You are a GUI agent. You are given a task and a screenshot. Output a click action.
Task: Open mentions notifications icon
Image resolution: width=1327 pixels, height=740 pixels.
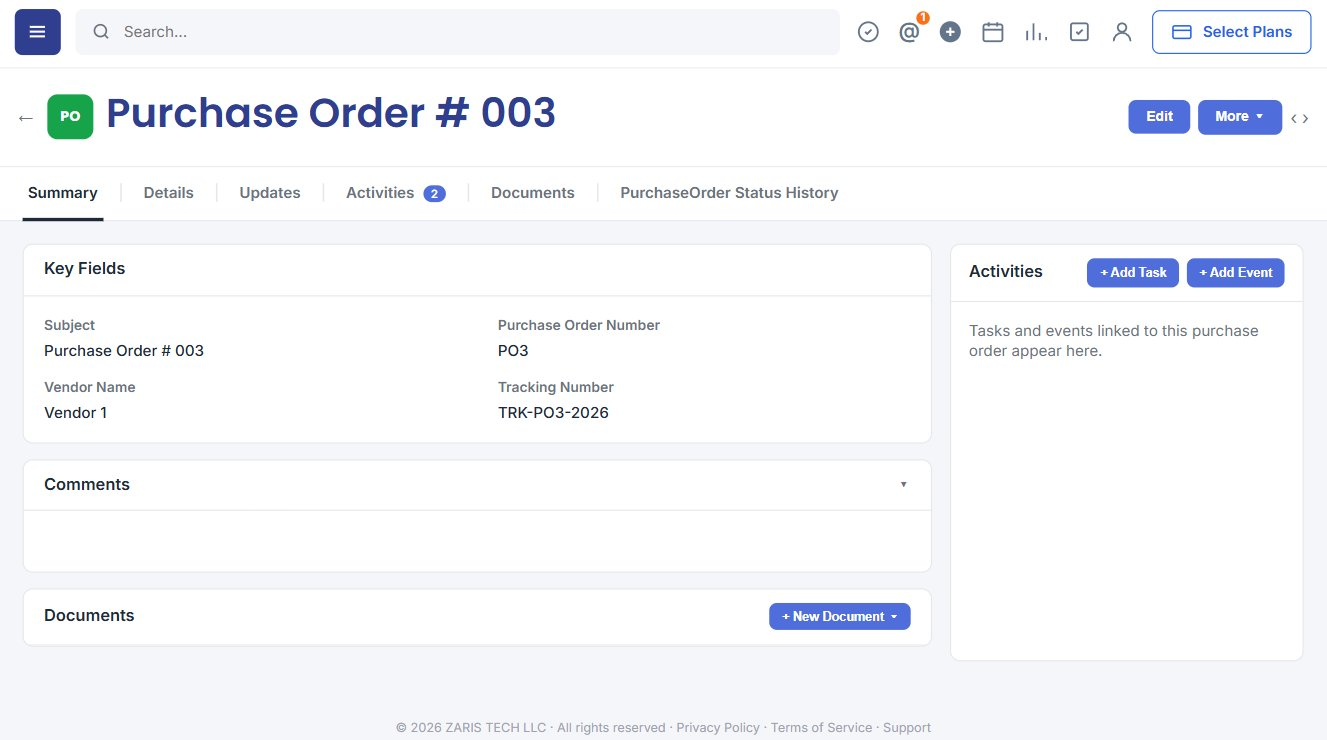click(x=909, y=32)
